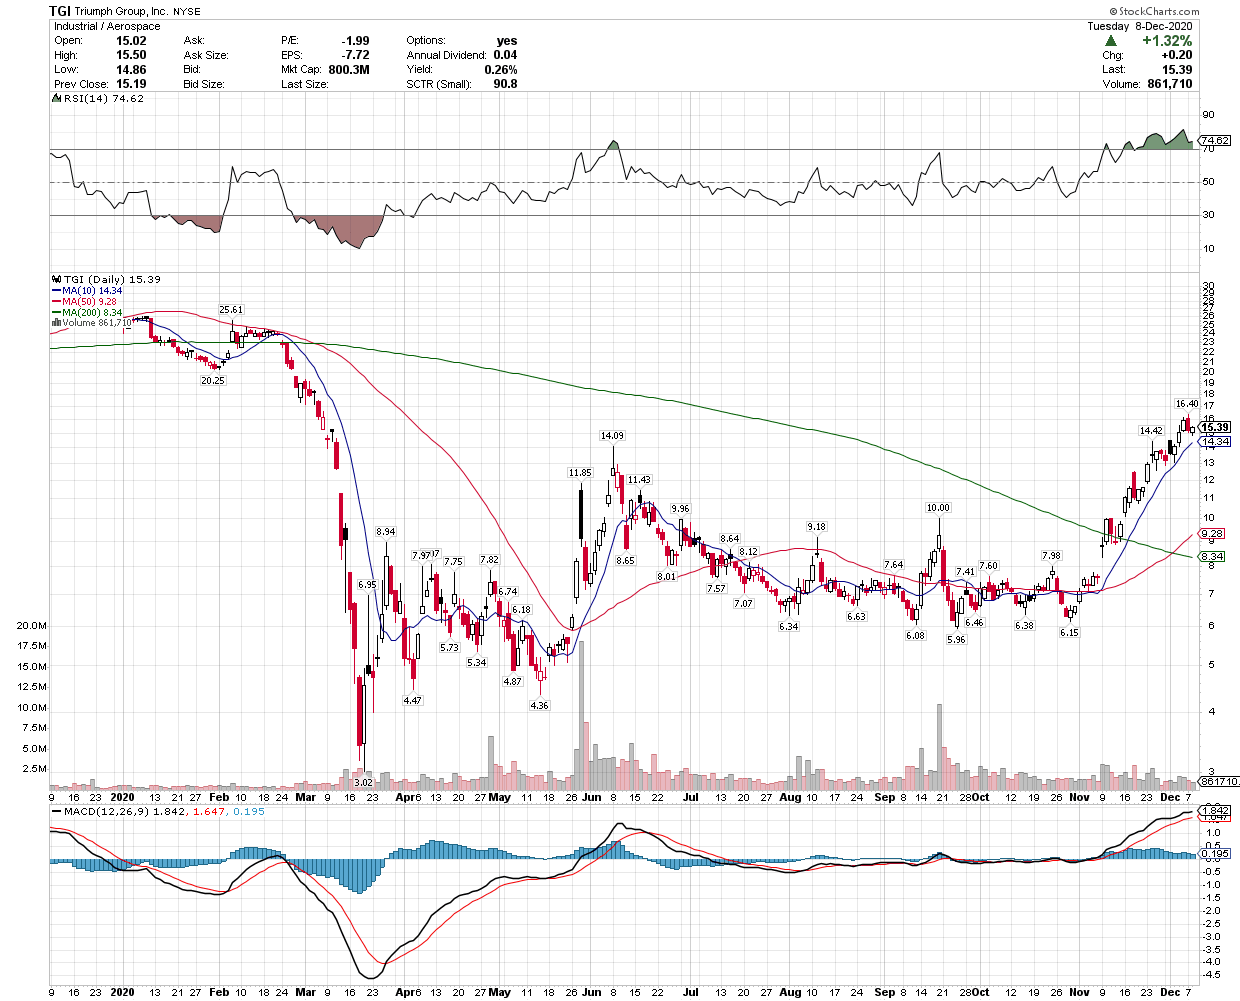Click the 9.18 August high annotation
Image resolution: width=1240 pixels, height=1001 pixels.
pyautogui.click(x=817, y=527)
